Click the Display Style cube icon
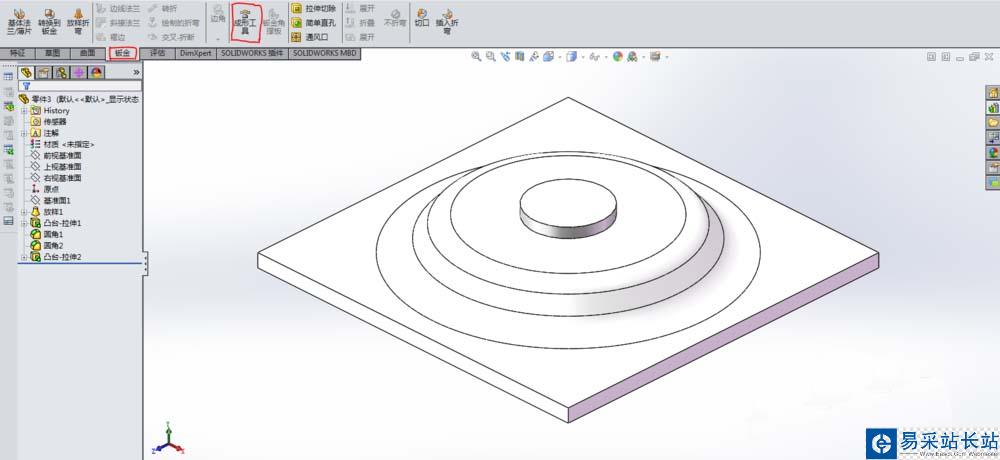 pos(571,57)
